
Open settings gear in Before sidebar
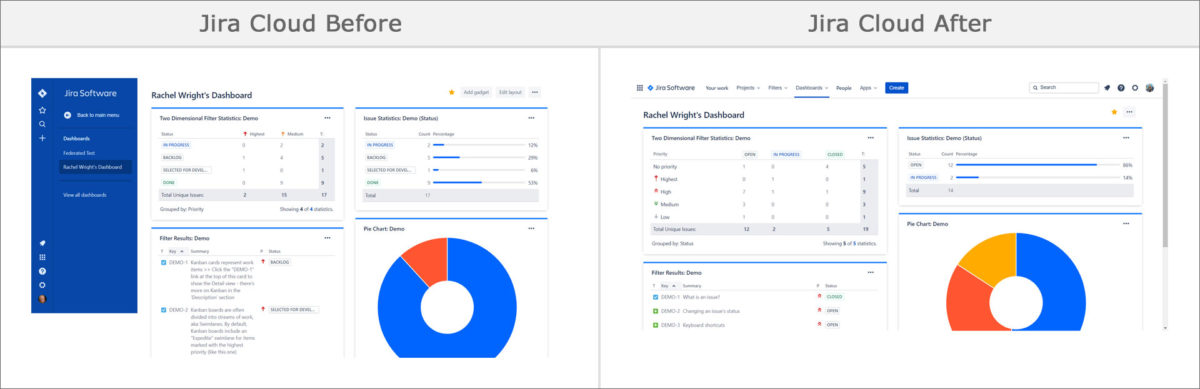pyautogui.click(x=42, y=285)
